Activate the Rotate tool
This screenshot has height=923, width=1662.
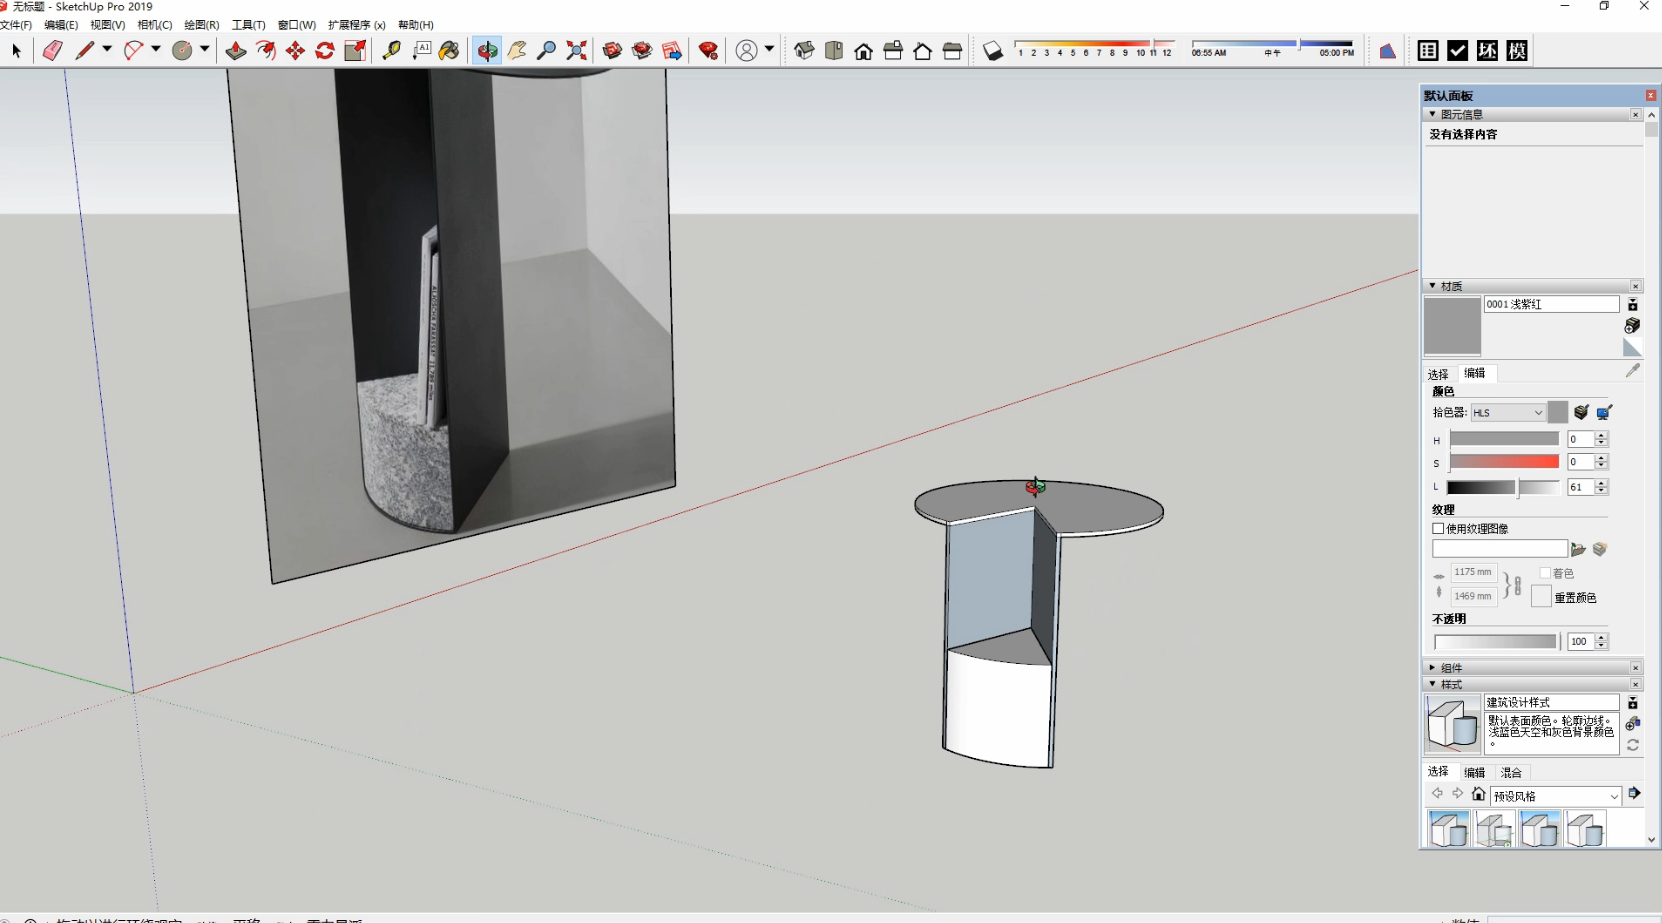325,50
